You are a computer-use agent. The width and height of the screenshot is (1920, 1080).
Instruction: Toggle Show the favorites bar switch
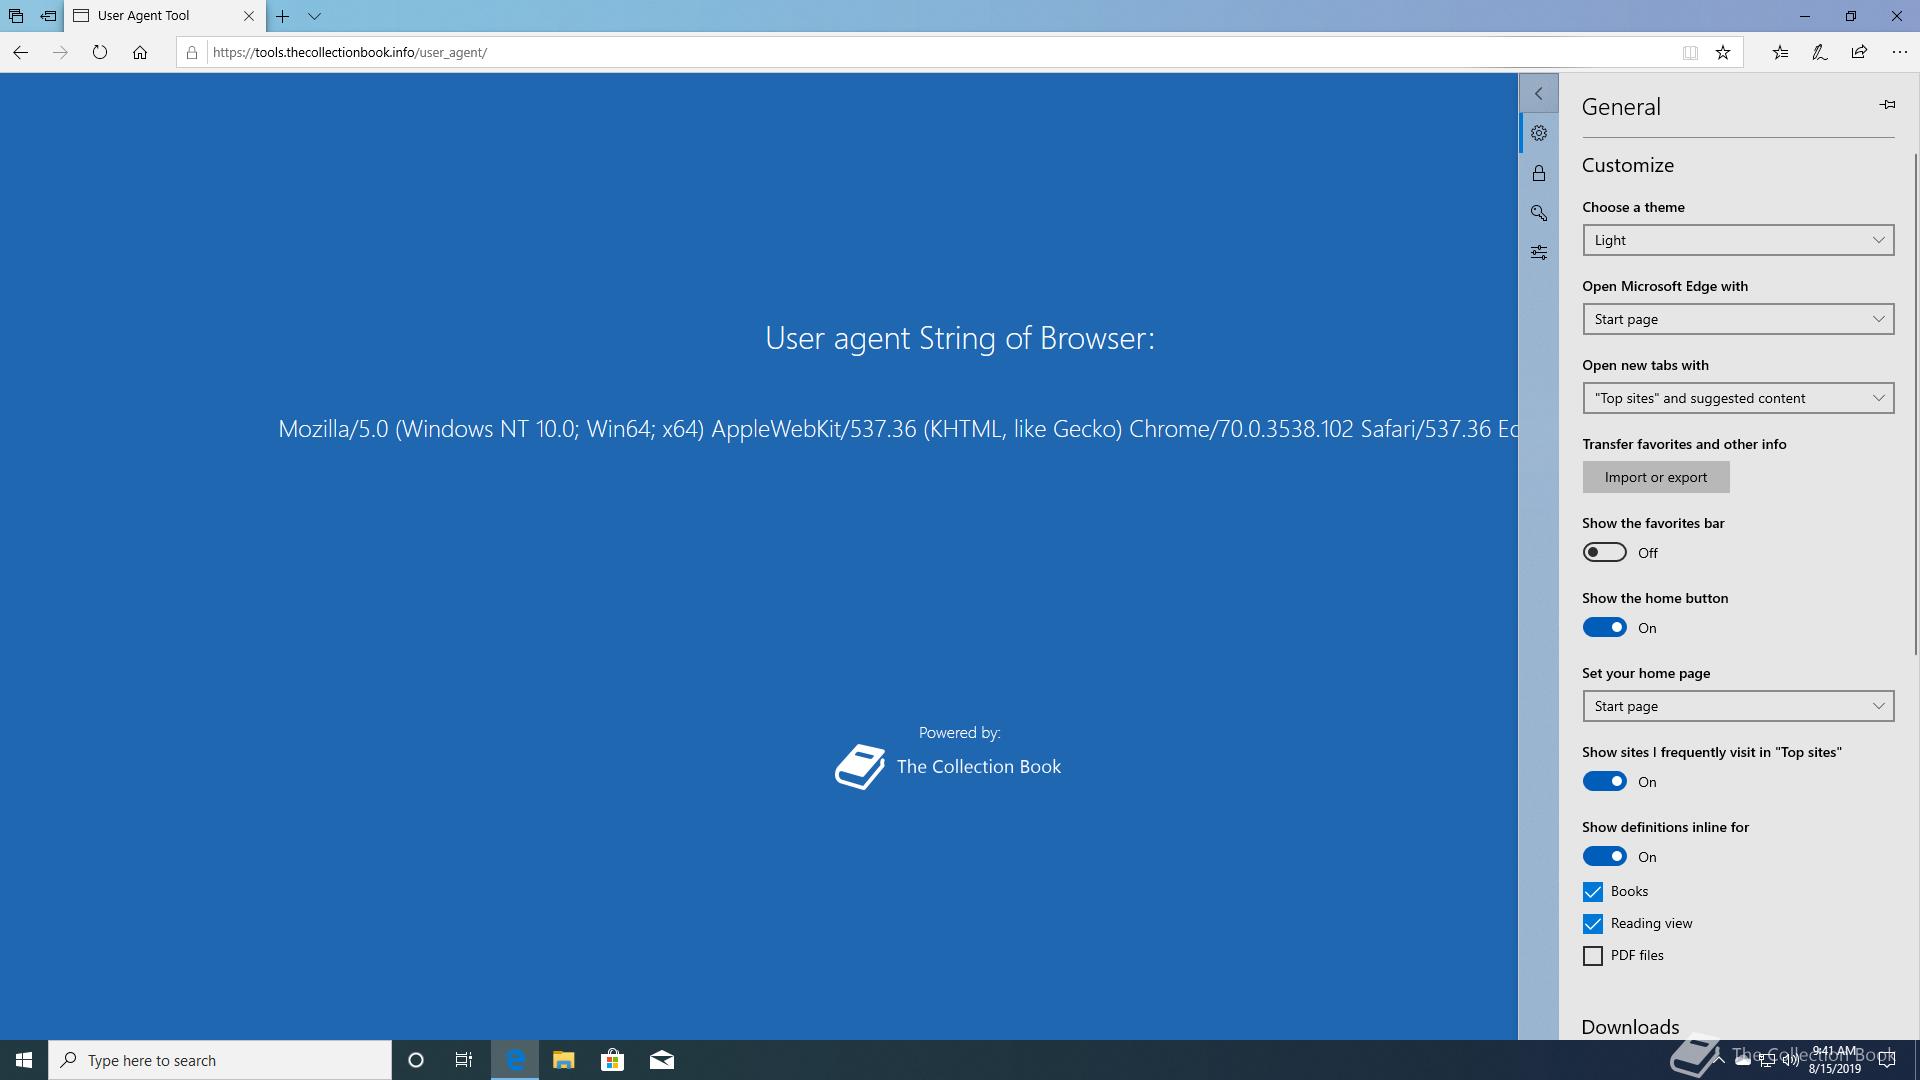1605,553
